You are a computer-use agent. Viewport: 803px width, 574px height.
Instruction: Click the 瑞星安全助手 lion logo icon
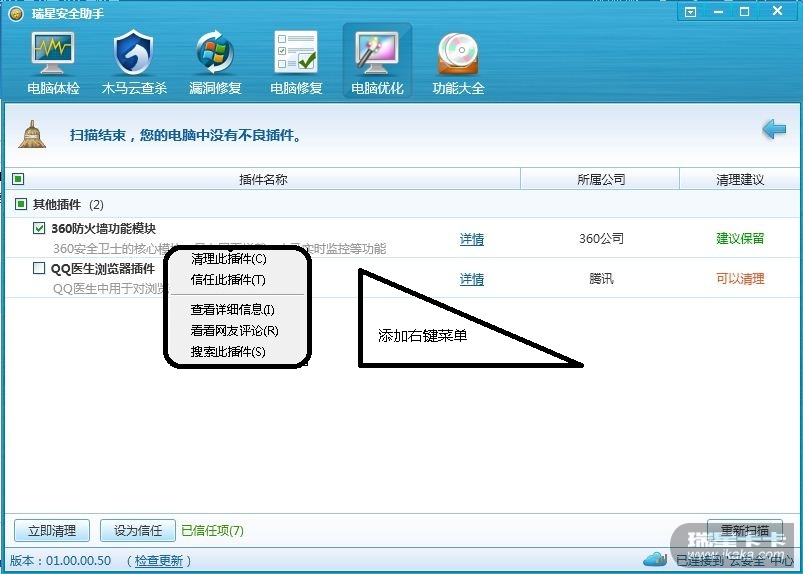(16, 14)
